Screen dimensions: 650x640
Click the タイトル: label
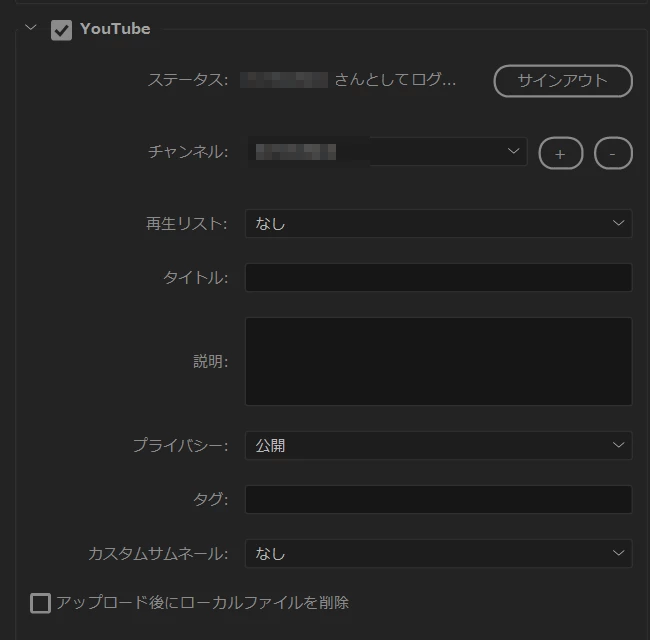tap(196, 278)
